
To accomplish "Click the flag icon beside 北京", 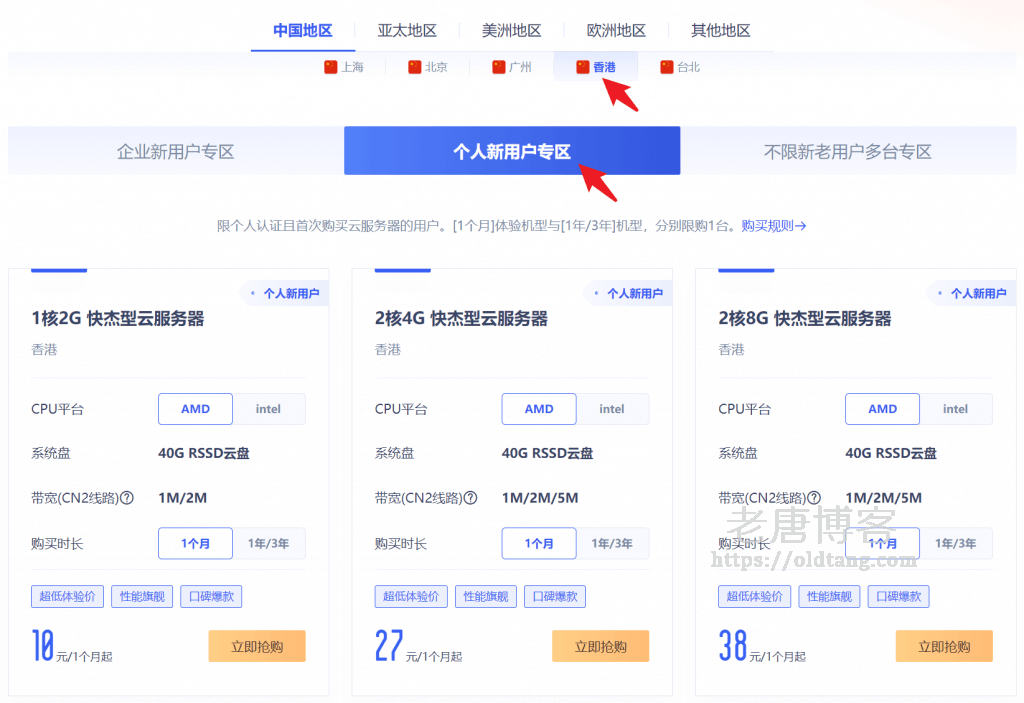I will point(413,67).
